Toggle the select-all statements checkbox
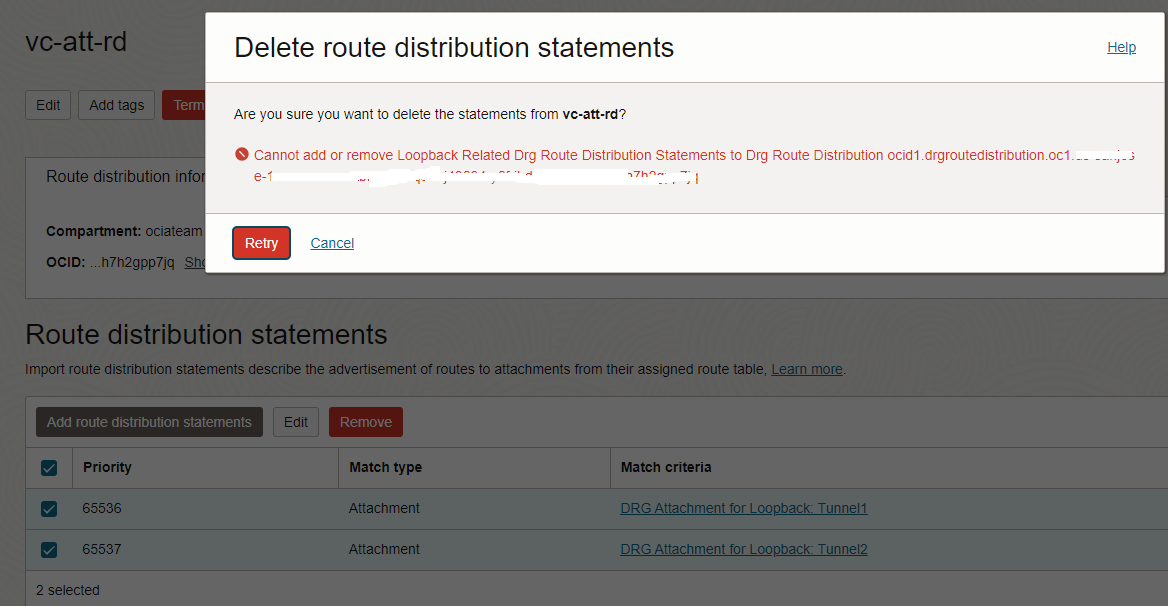Screen dimensions: 1168x606 [49, 468]
